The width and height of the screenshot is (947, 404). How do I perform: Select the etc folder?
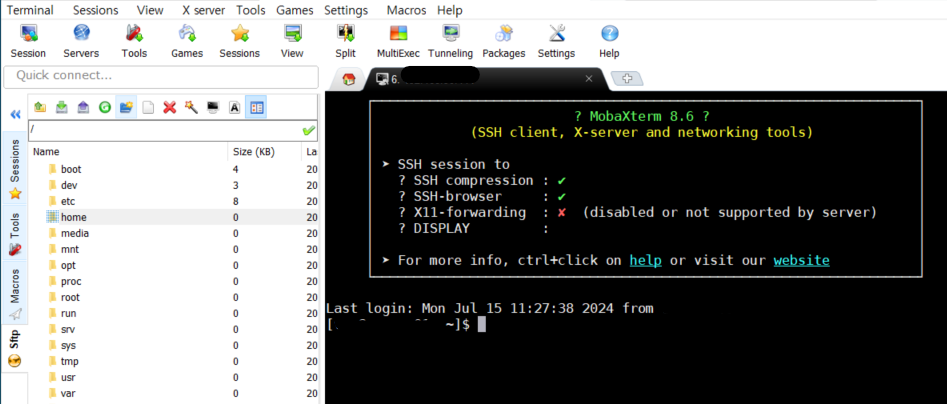click(x=68, y=201)
